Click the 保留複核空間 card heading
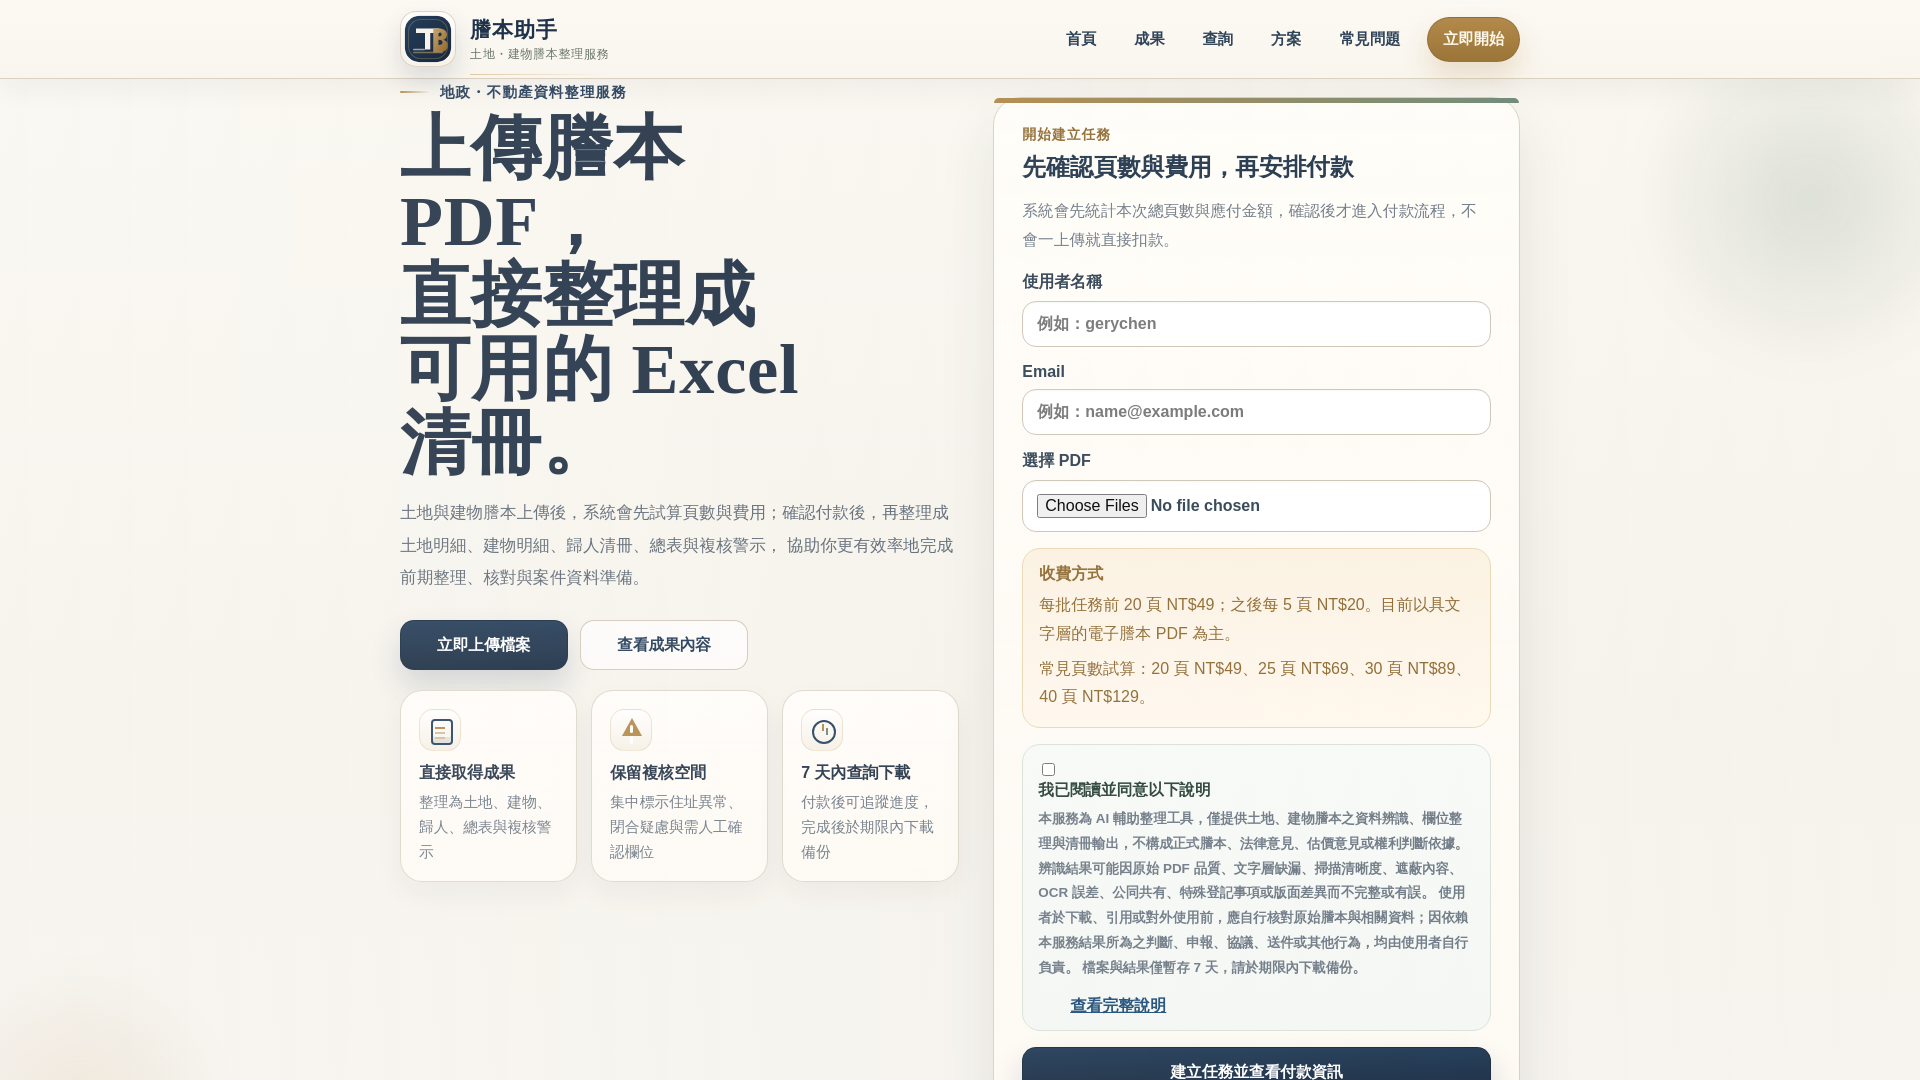1920x1080 pixels. tap(658, 772)
